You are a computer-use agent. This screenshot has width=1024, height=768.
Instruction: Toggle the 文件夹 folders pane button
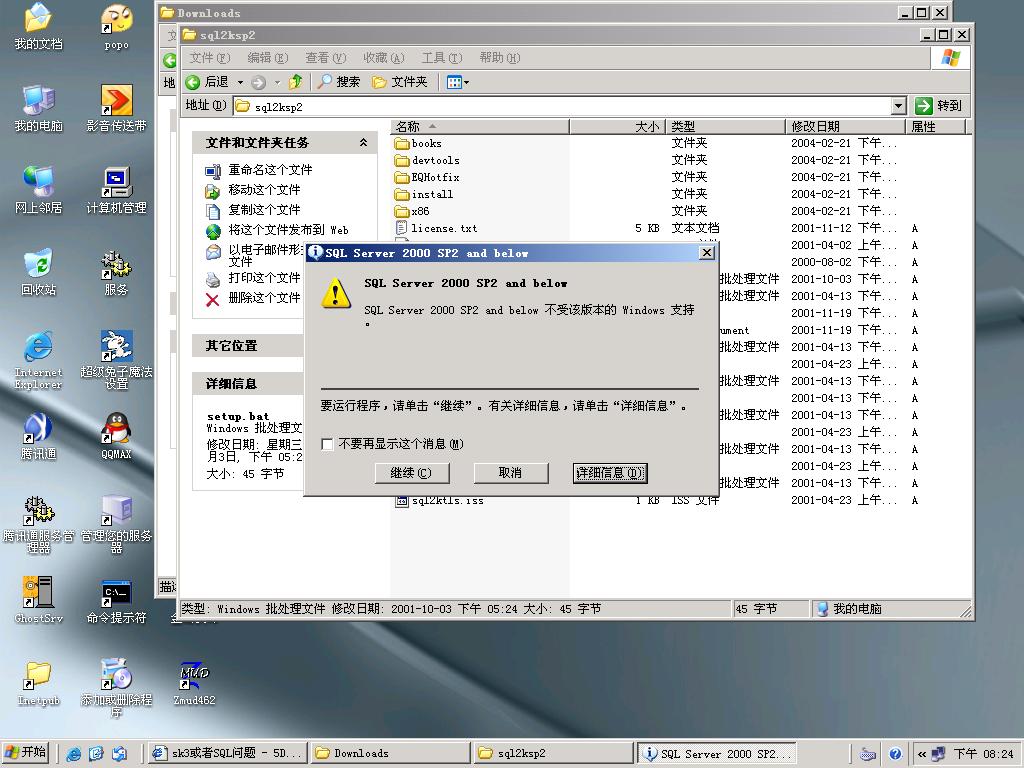(400, 82)
